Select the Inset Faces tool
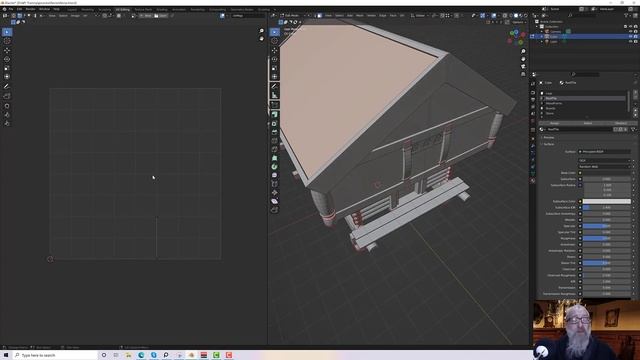The image size is (640, 360). point(274,123)
